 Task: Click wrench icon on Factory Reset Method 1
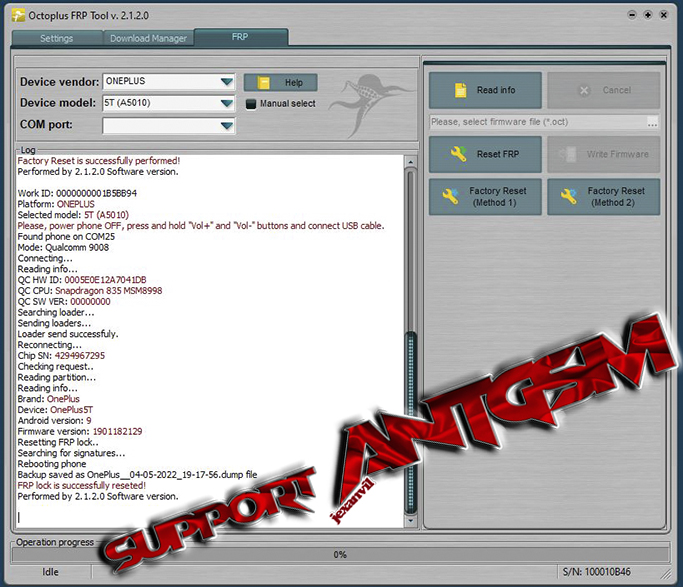pyautogui.click(x=450, y=196)
